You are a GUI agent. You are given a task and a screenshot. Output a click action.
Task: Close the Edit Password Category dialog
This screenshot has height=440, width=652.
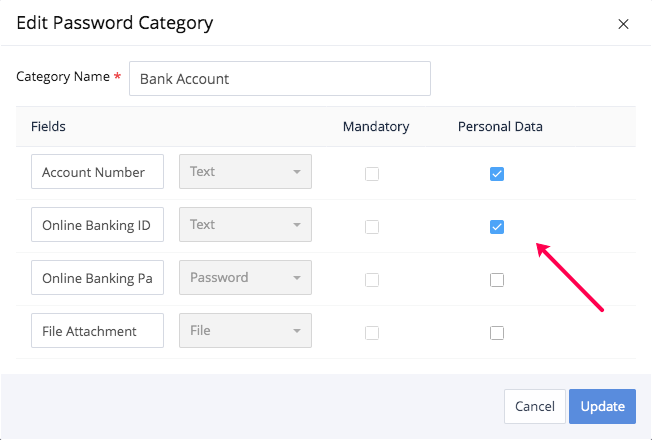pos(623,24)
